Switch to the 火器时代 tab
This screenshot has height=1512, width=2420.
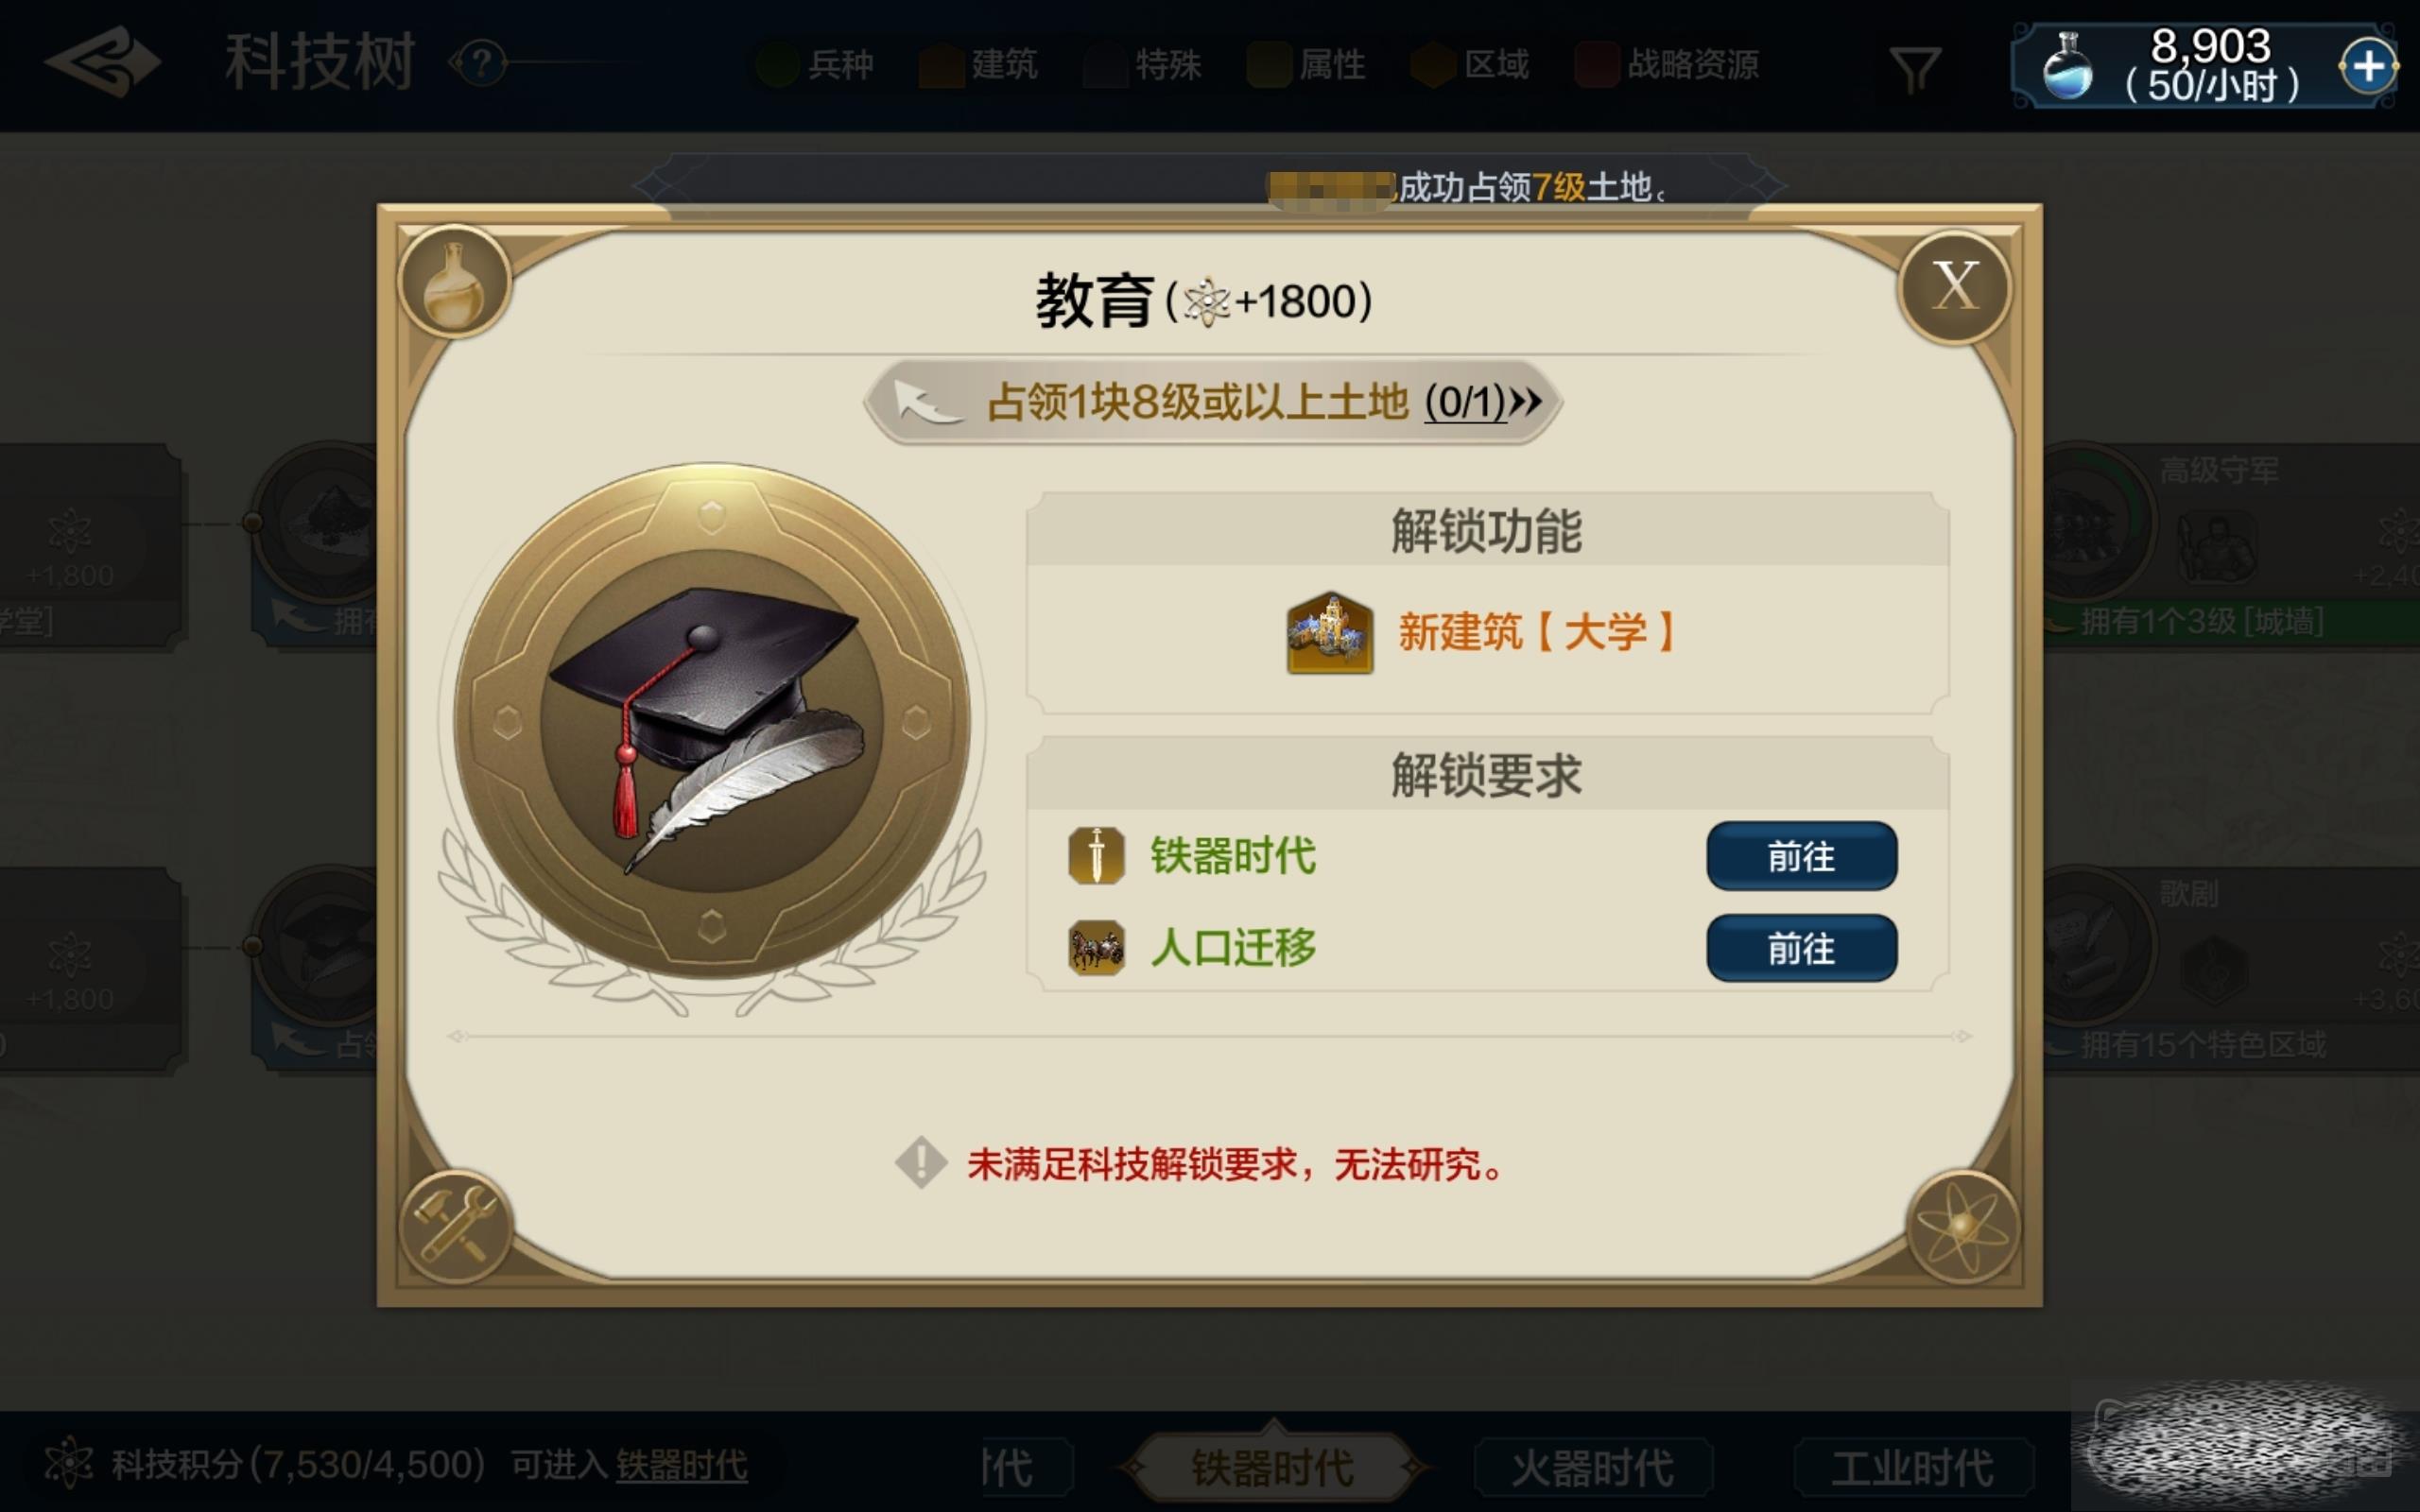coord(1592,1468)
